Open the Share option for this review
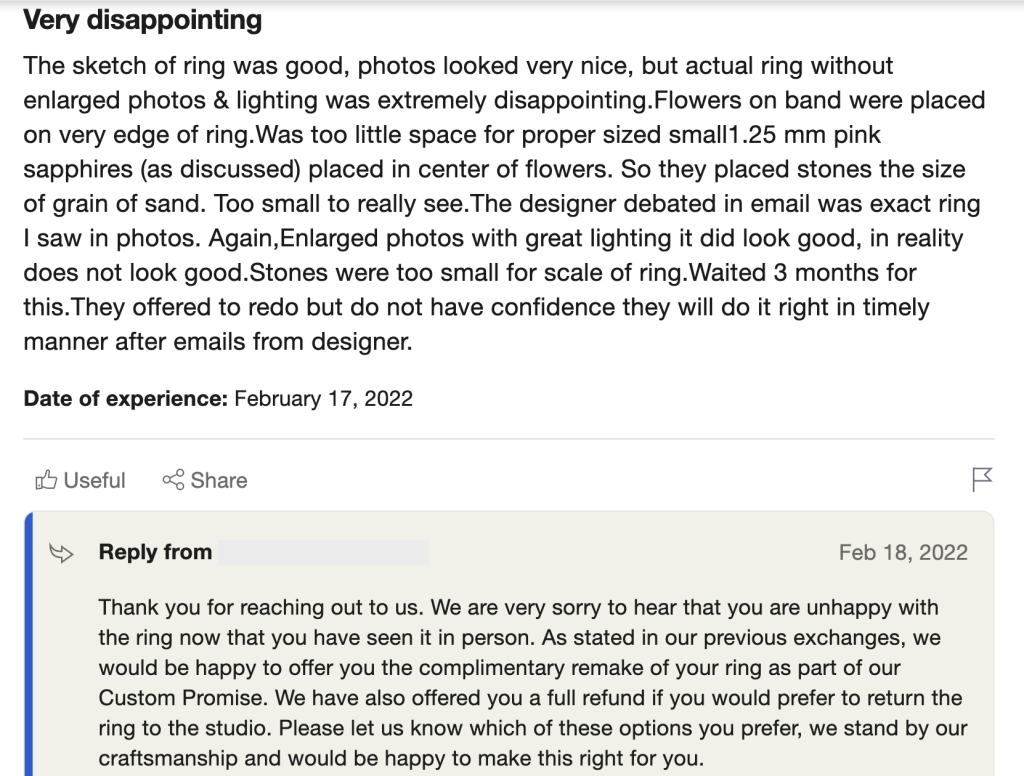This screenshot has width=1024, height=776. (x=205, y=480)
